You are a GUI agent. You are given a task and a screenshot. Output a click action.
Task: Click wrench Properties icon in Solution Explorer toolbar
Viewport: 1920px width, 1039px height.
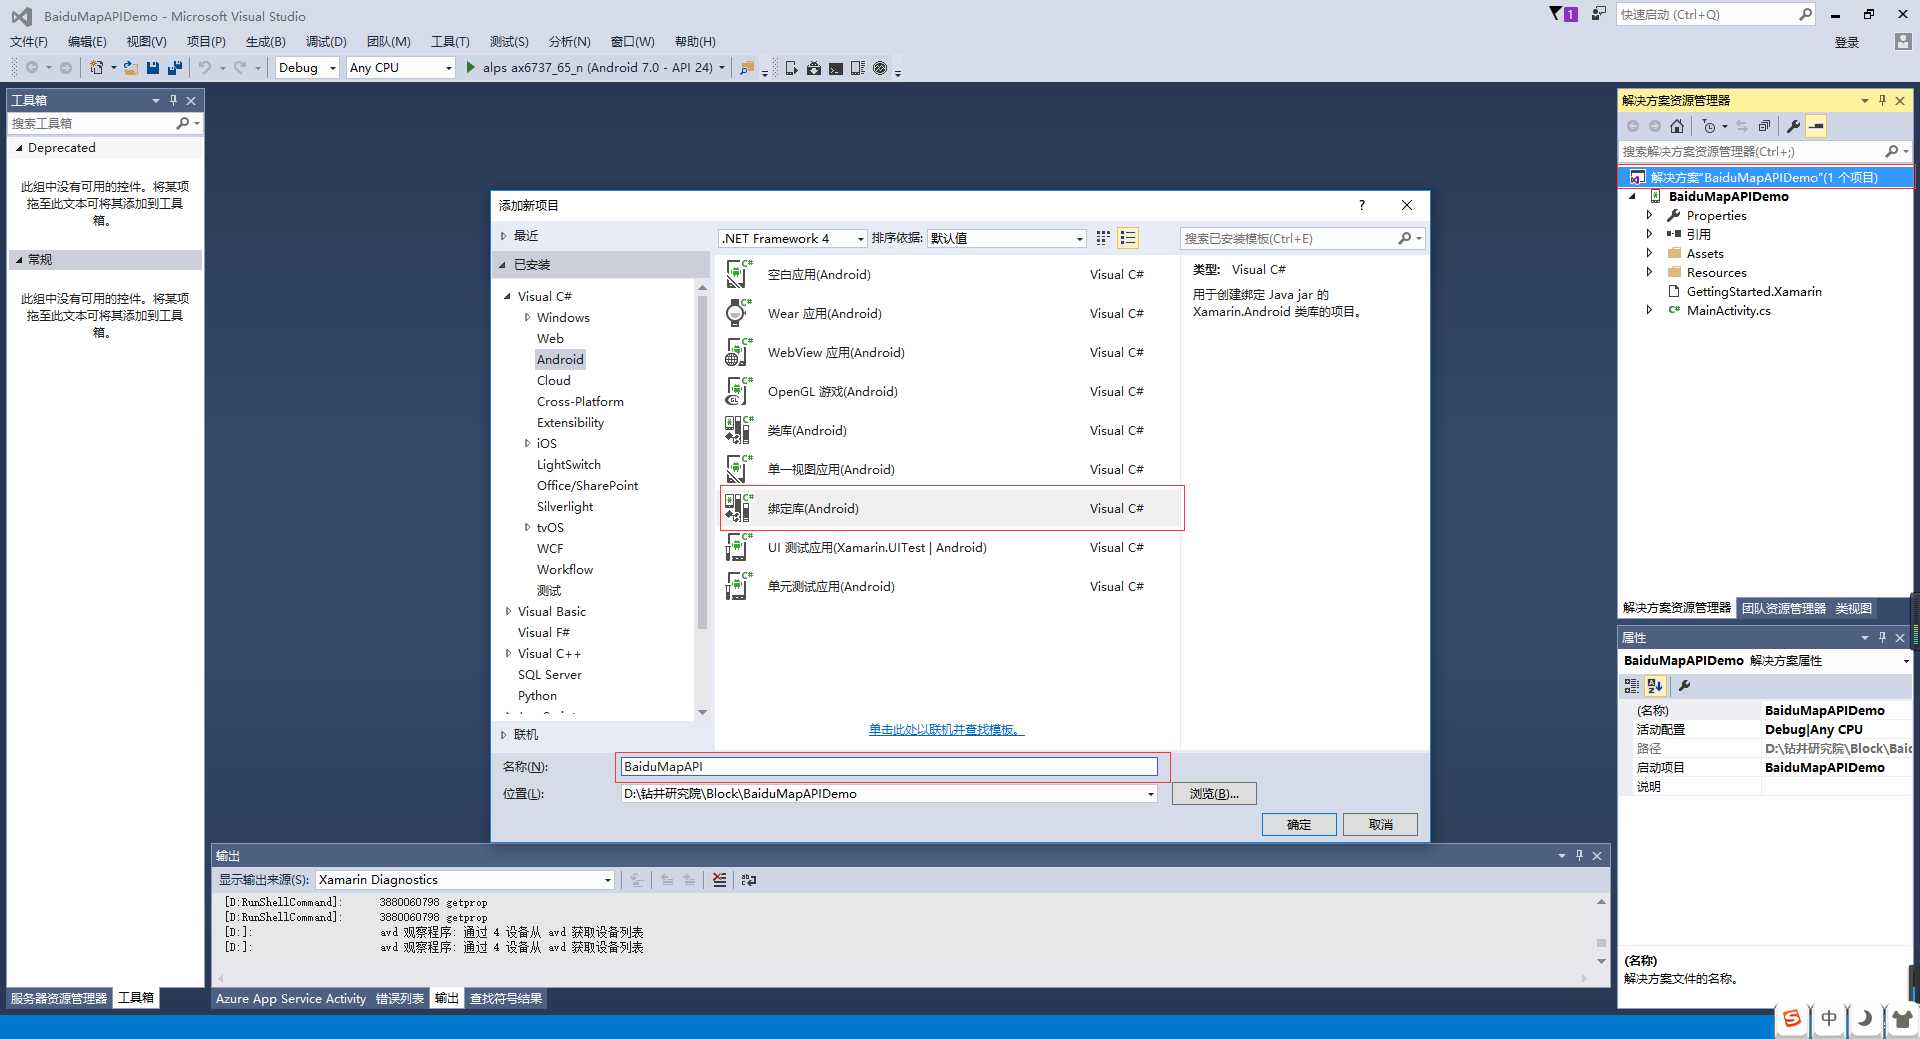click(1793, 126)
